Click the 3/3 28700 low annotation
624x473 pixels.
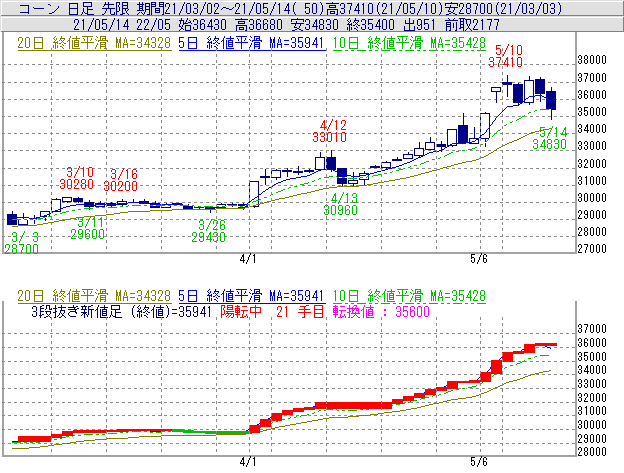(22, 243)
